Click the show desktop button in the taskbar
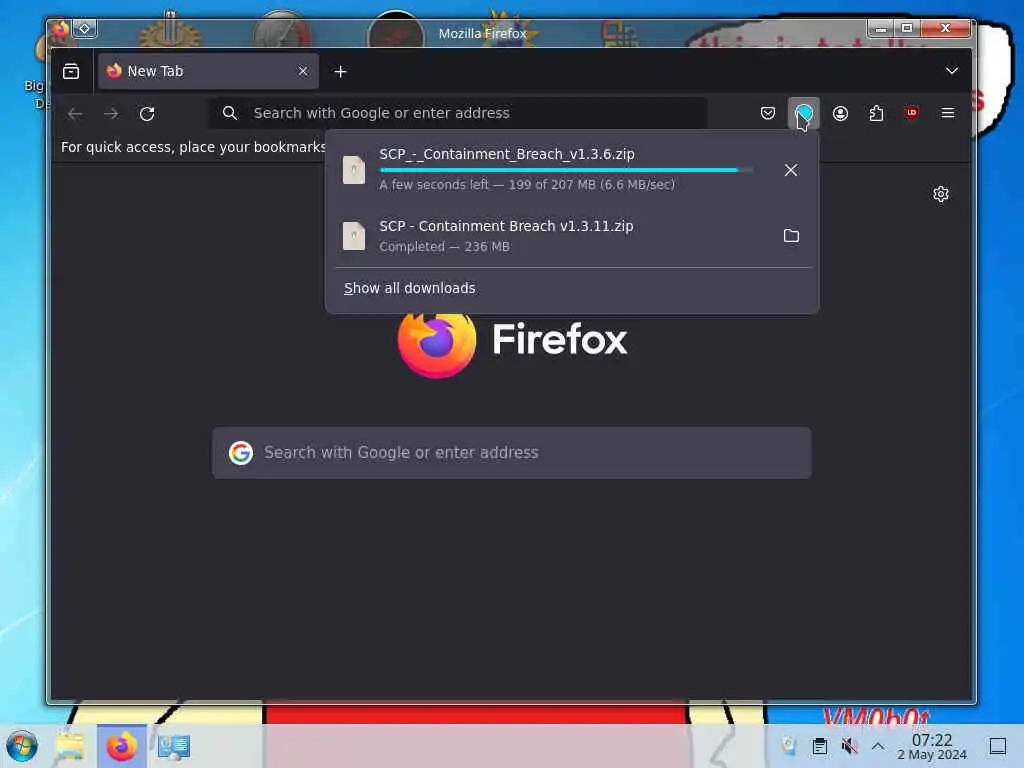This screenshot has width=1024, height=768. (x=997, y=746)
